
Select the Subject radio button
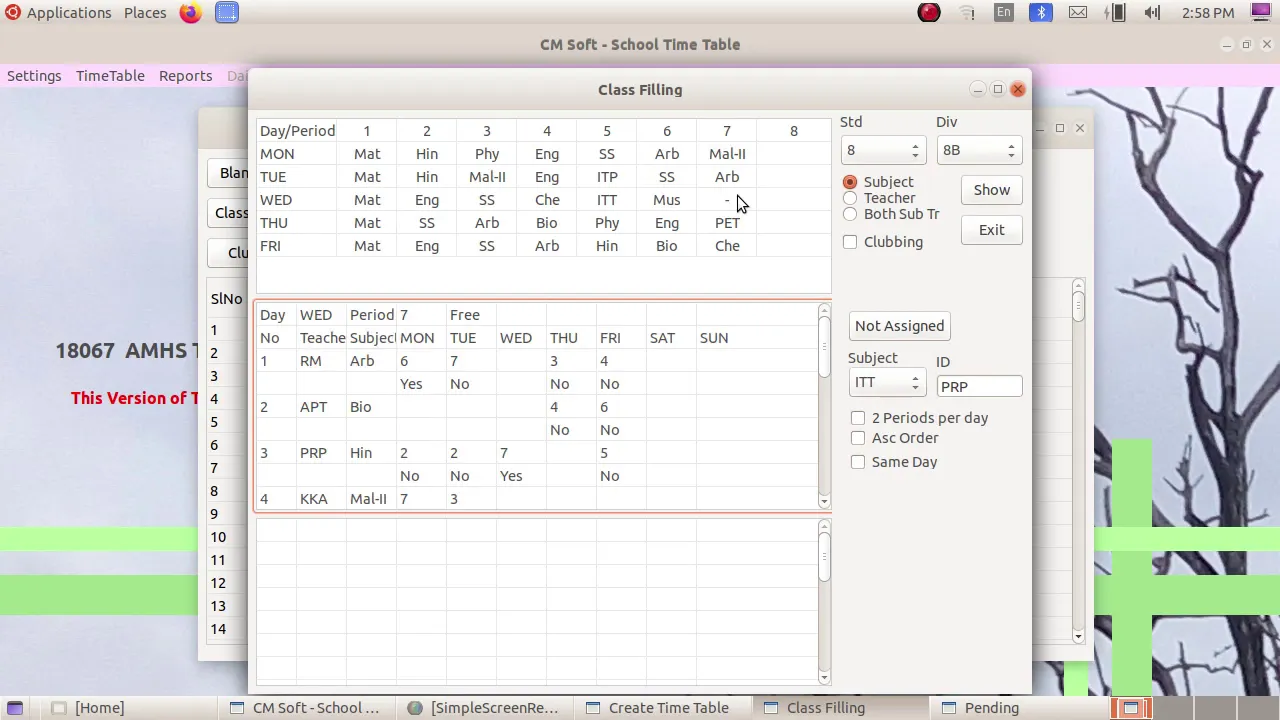(x=850, y=182)
